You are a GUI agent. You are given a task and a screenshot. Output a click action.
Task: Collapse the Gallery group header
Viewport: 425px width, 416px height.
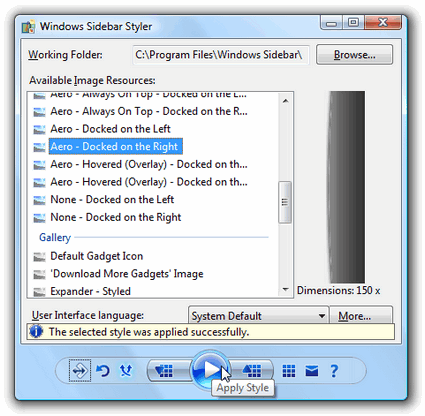[x=55, y=237]
